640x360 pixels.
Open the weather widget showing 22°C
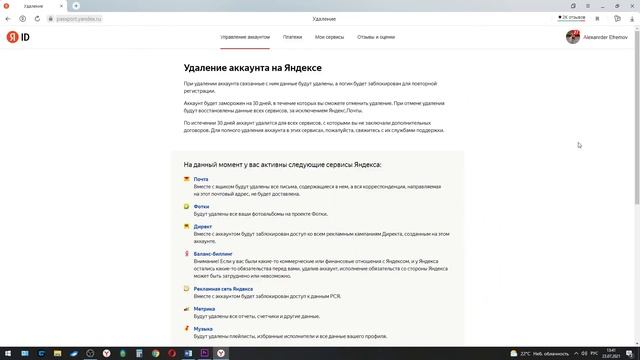tap(539, 353)
